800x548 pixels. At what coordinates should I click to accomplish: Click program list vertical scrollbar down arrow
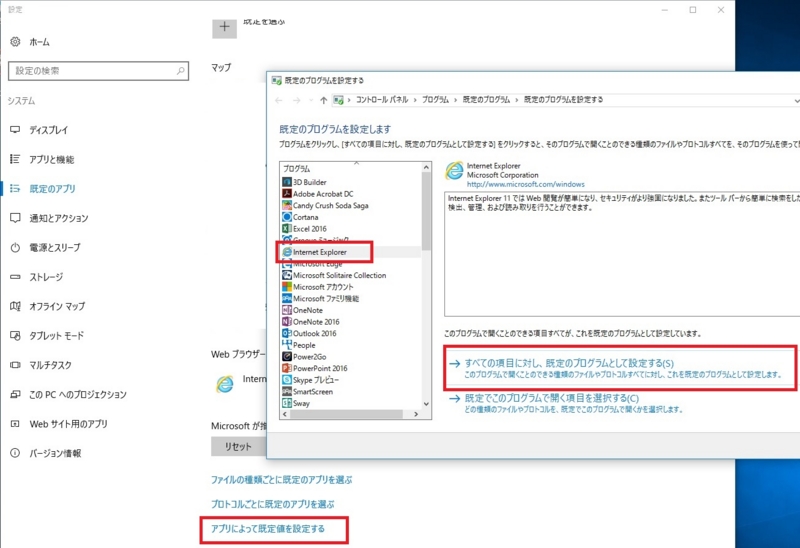(x=426, y=404)
